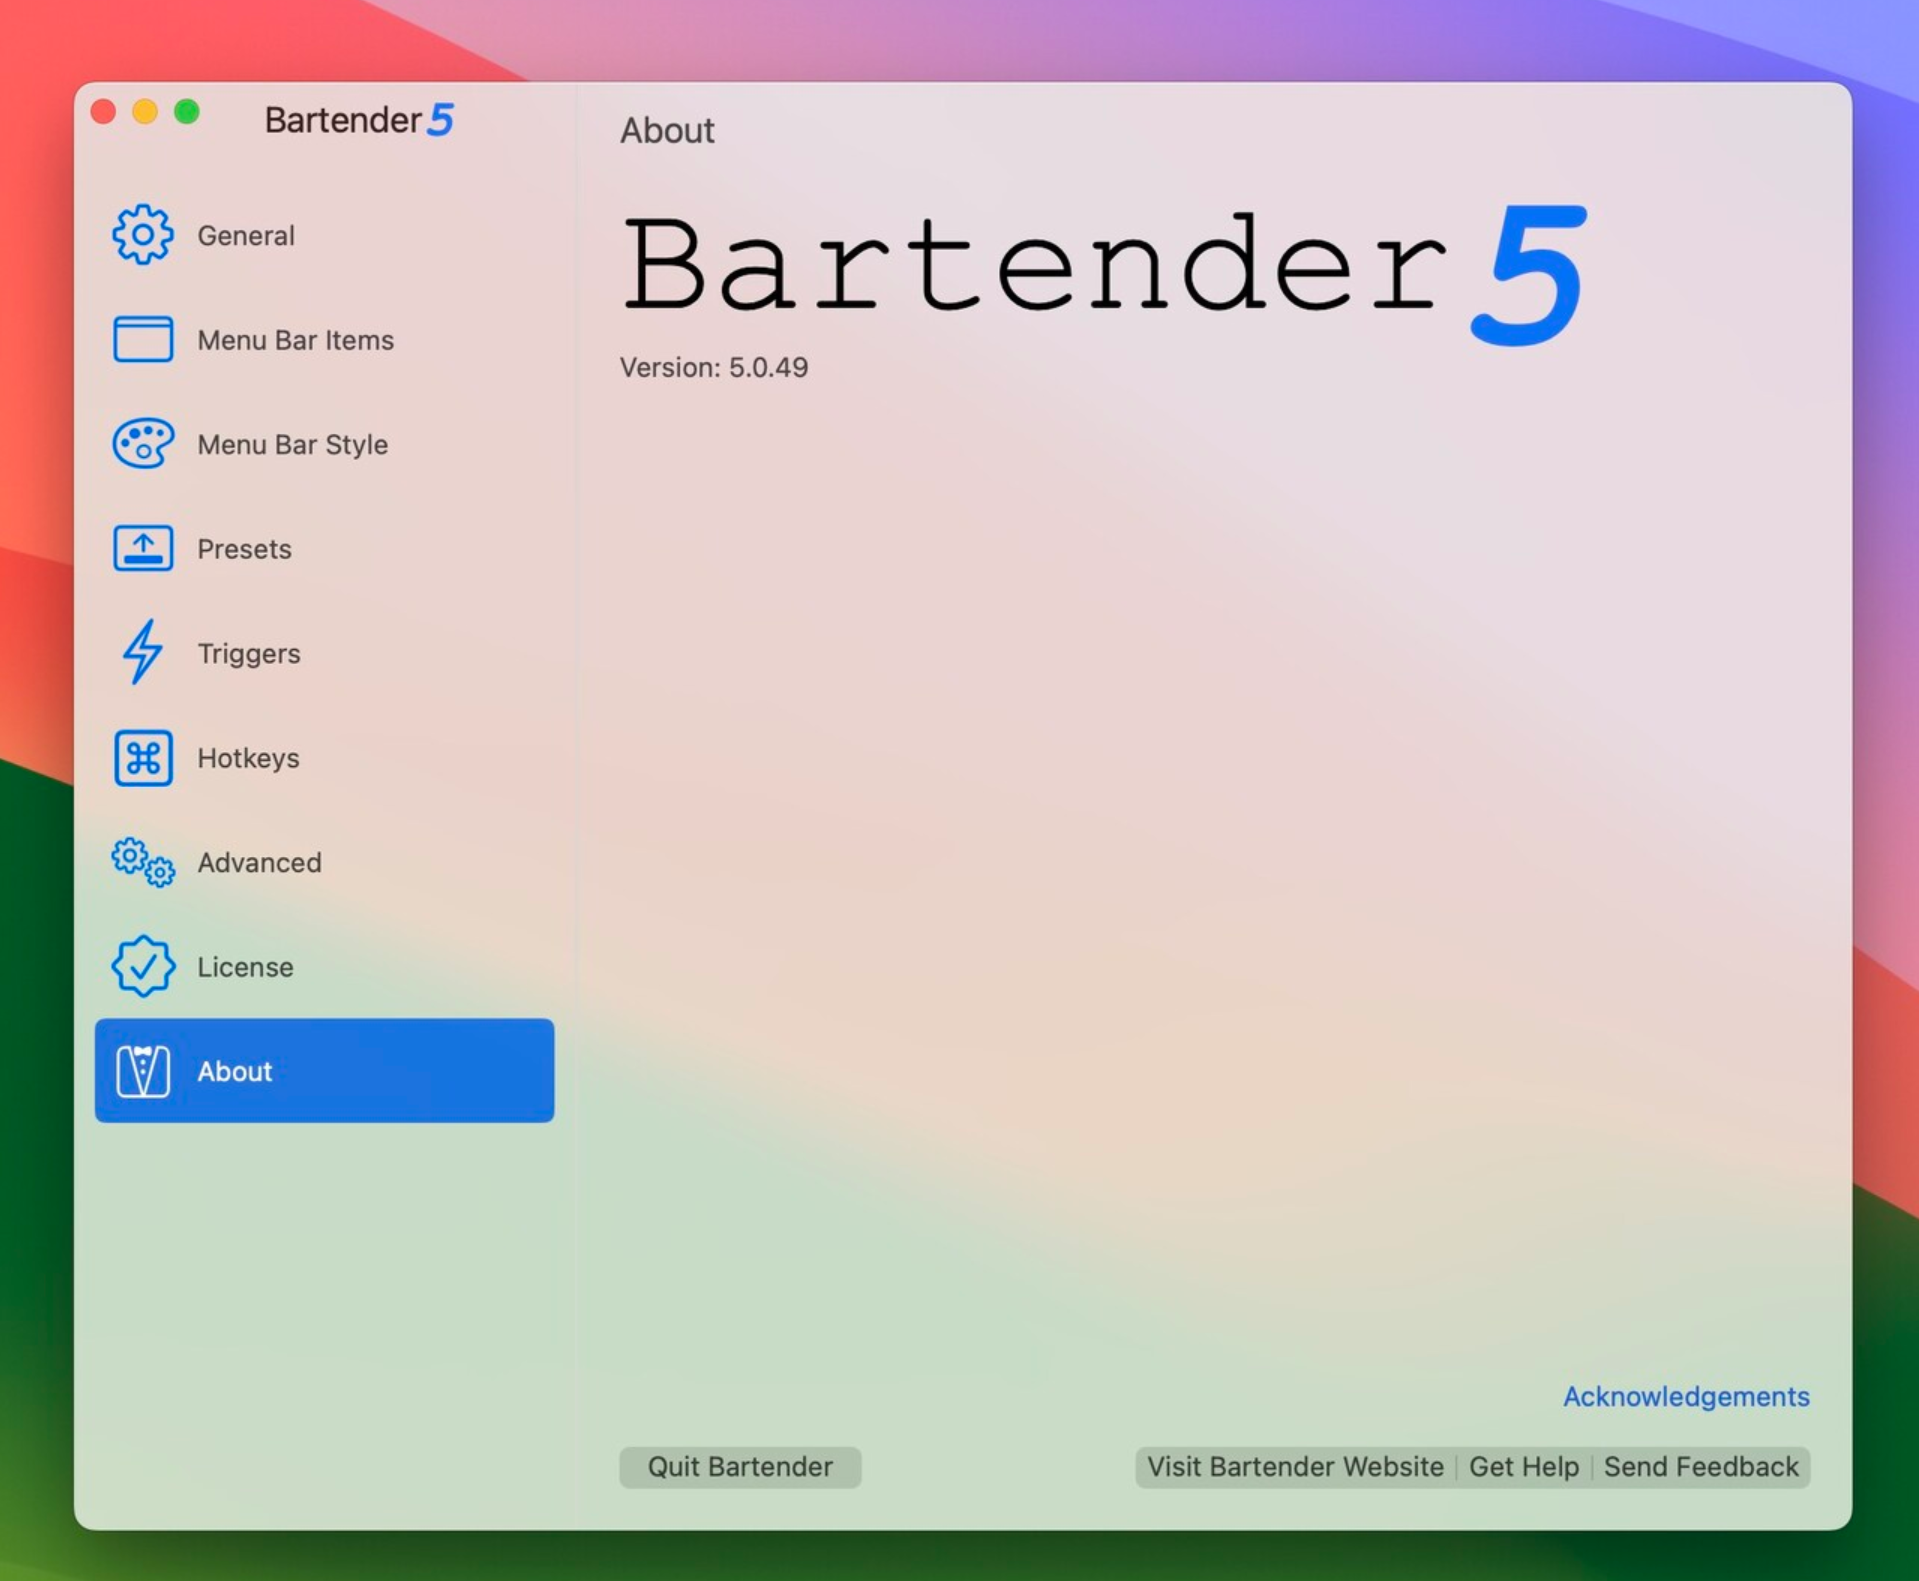Click the Presets upload tray icon
This screenshot has height=1581, width=1919.
pyautogui.click(x=143, y=548)
